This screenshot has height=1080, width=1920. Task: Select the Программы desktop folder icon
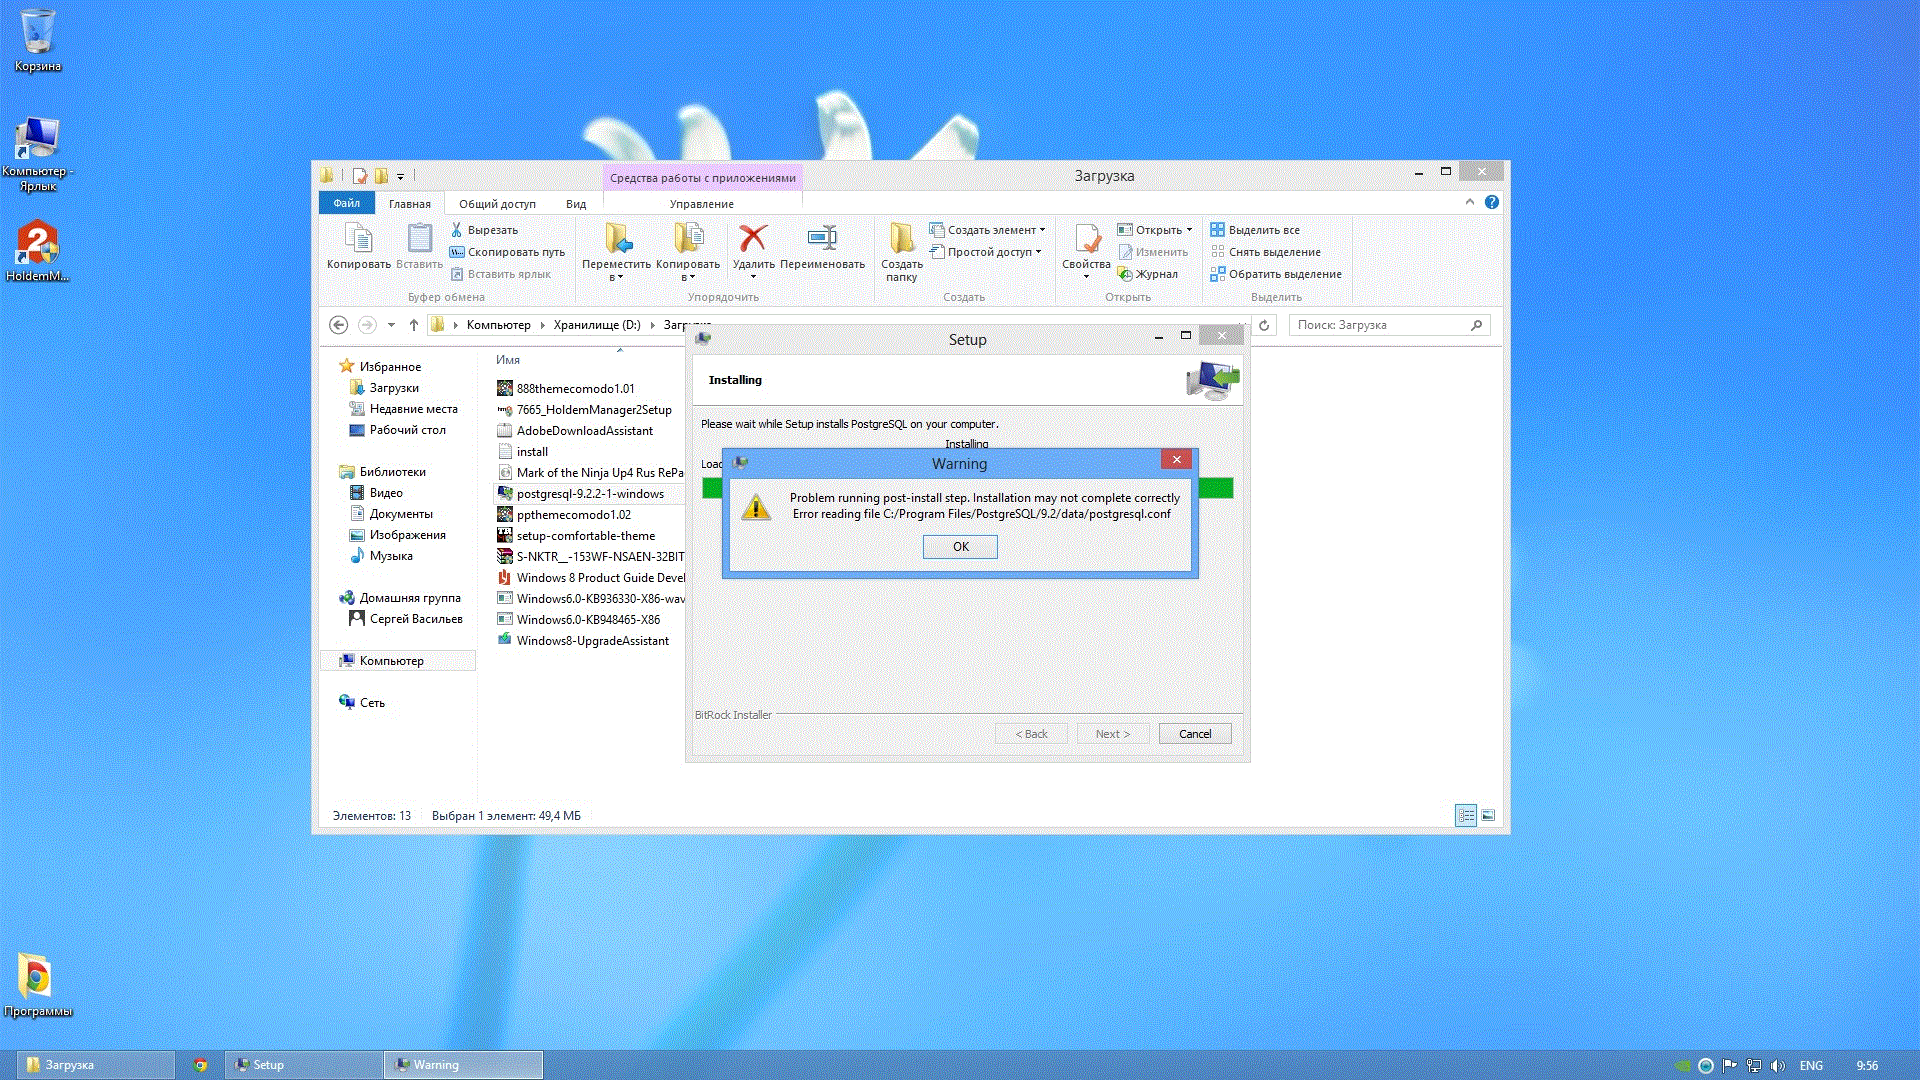point(37,985)
